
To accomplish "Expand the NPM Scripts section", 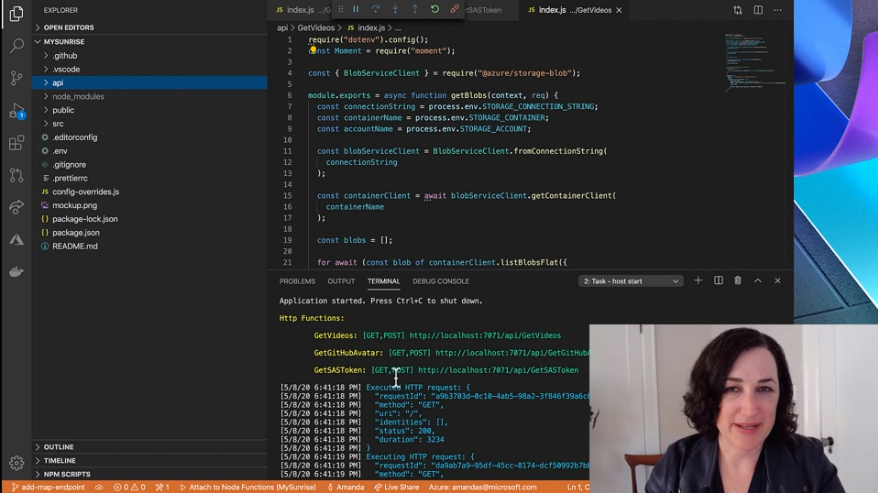I will pyautogui.click(x=66, y=474).
